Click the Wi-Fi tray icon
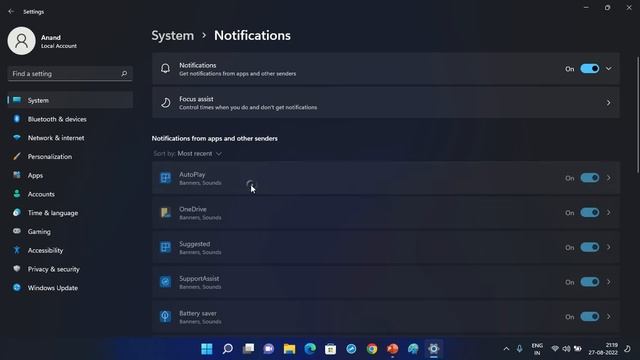Viewport: 640px width, 360px height. tap(555, 349)
